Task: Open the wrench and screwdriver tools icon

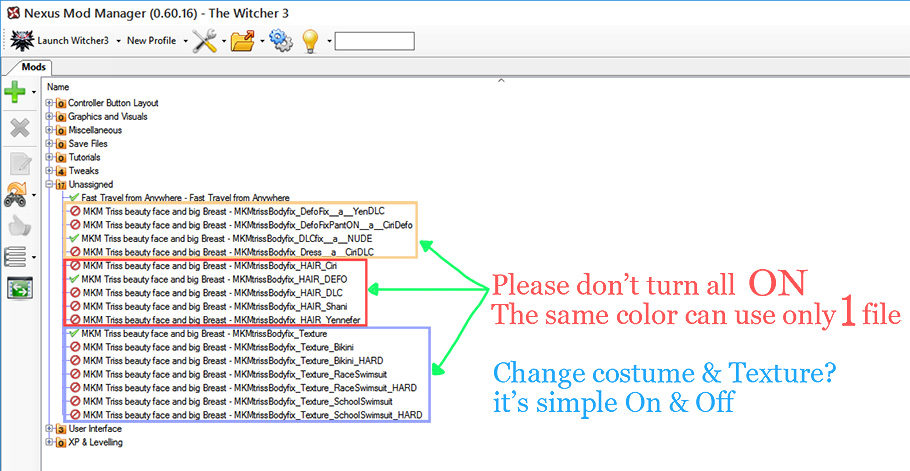Action: coord(204,41)
